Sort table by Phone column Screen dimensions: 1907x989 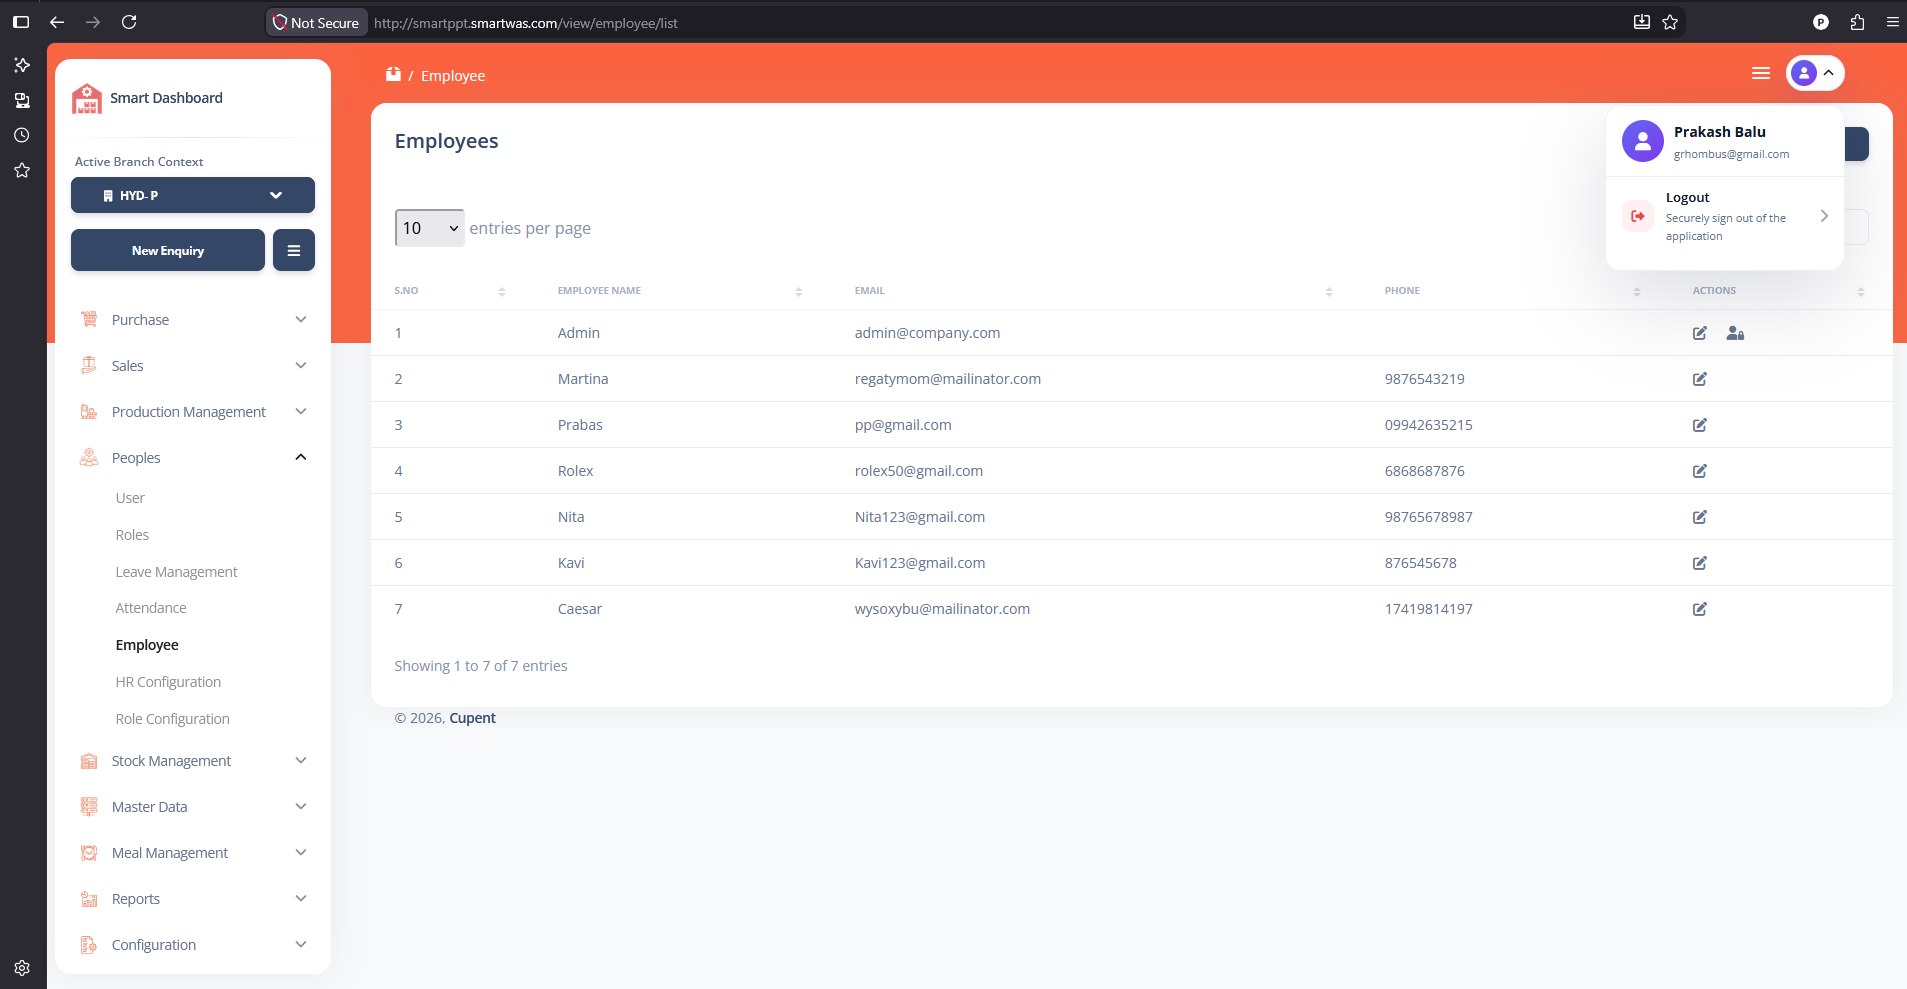point(1513,291)
